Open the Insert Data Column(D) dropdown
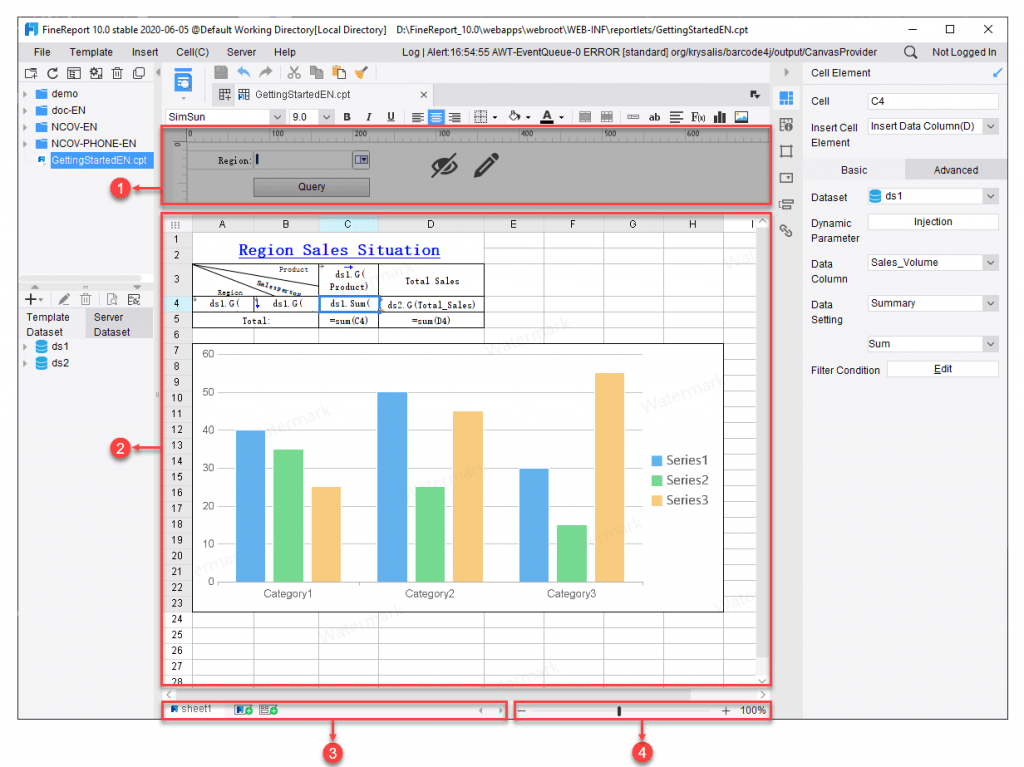The height and width of the screenshot is (767, 1024). tap(991, 126)
